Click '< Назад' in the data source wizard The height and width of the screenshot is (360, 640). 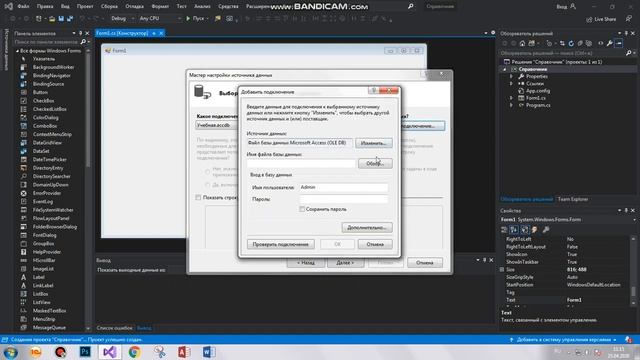pos(305,262)
